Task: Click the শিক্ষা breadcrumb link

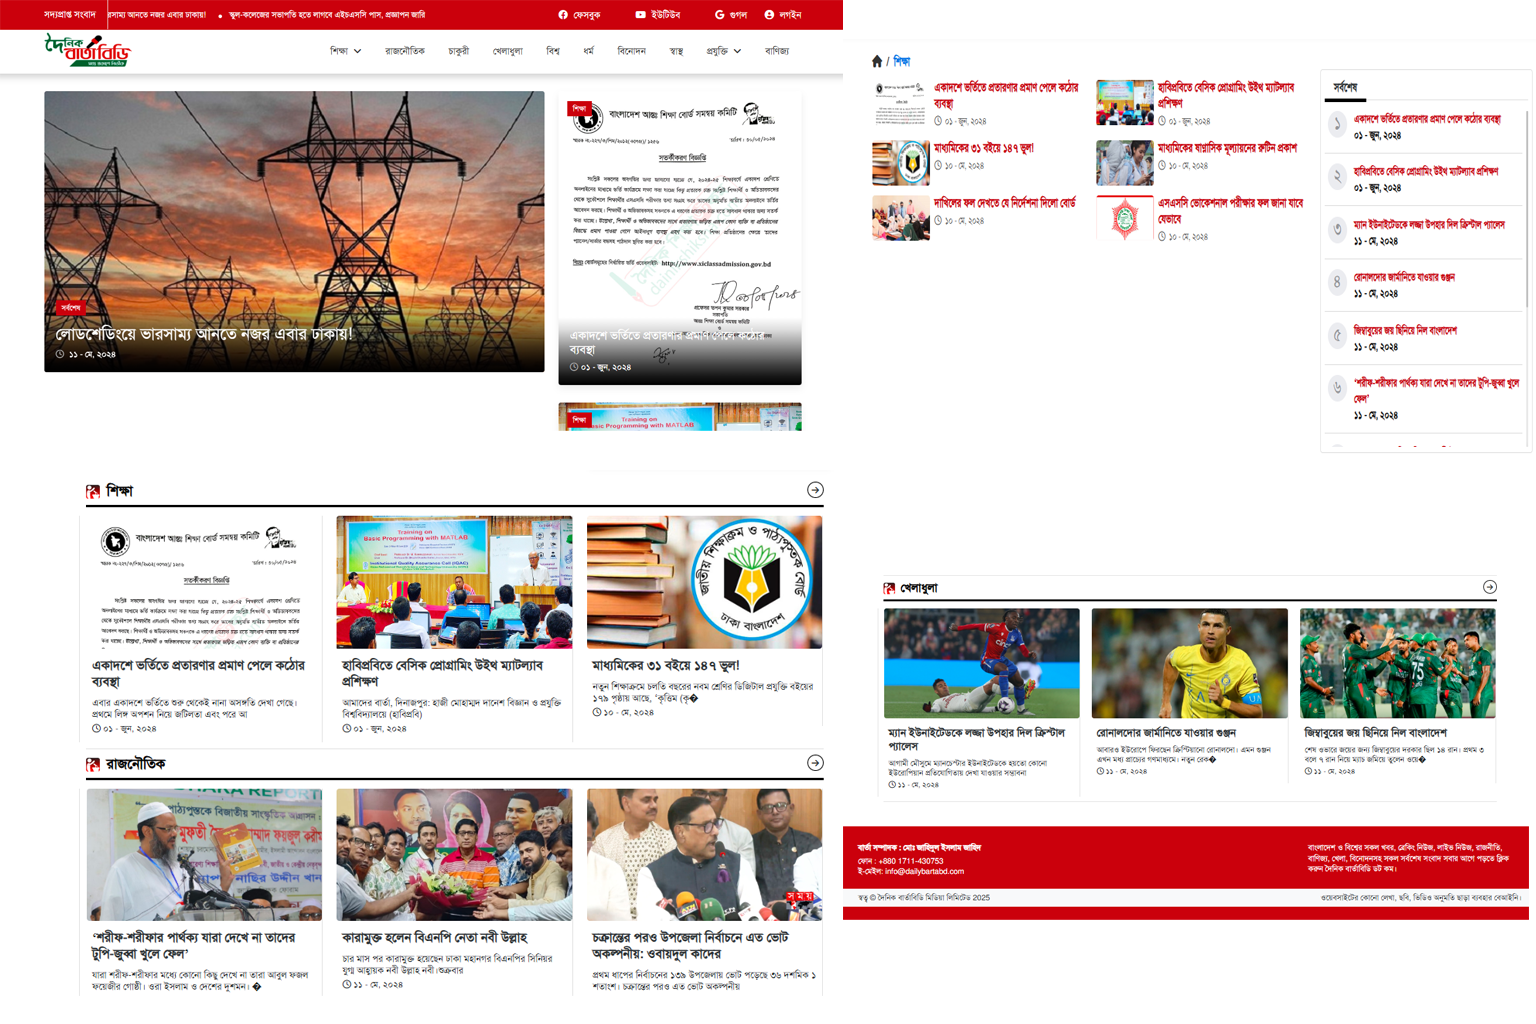Action: (x=901, y=62)
